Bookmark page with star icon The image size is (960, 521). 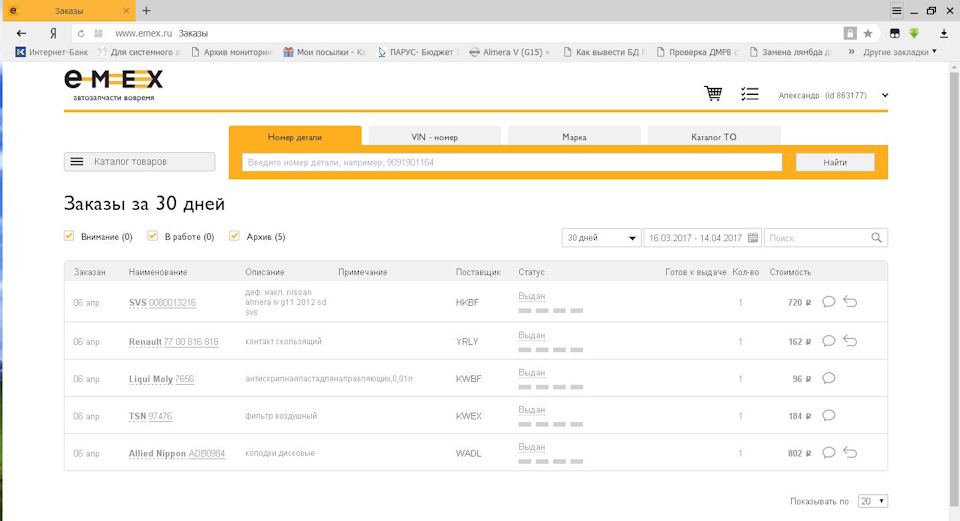click(x=868, y=34)
